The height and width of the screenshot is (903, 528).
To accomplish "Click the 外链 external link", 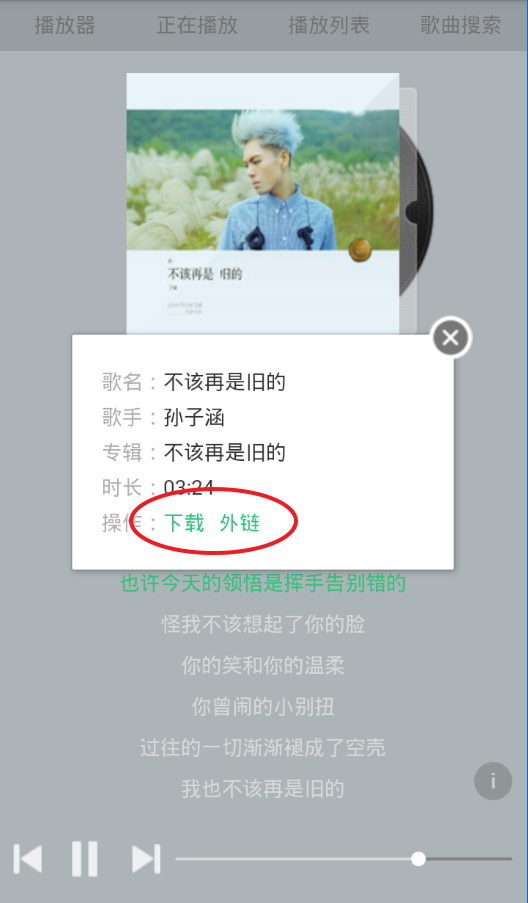I will [240, 523].
